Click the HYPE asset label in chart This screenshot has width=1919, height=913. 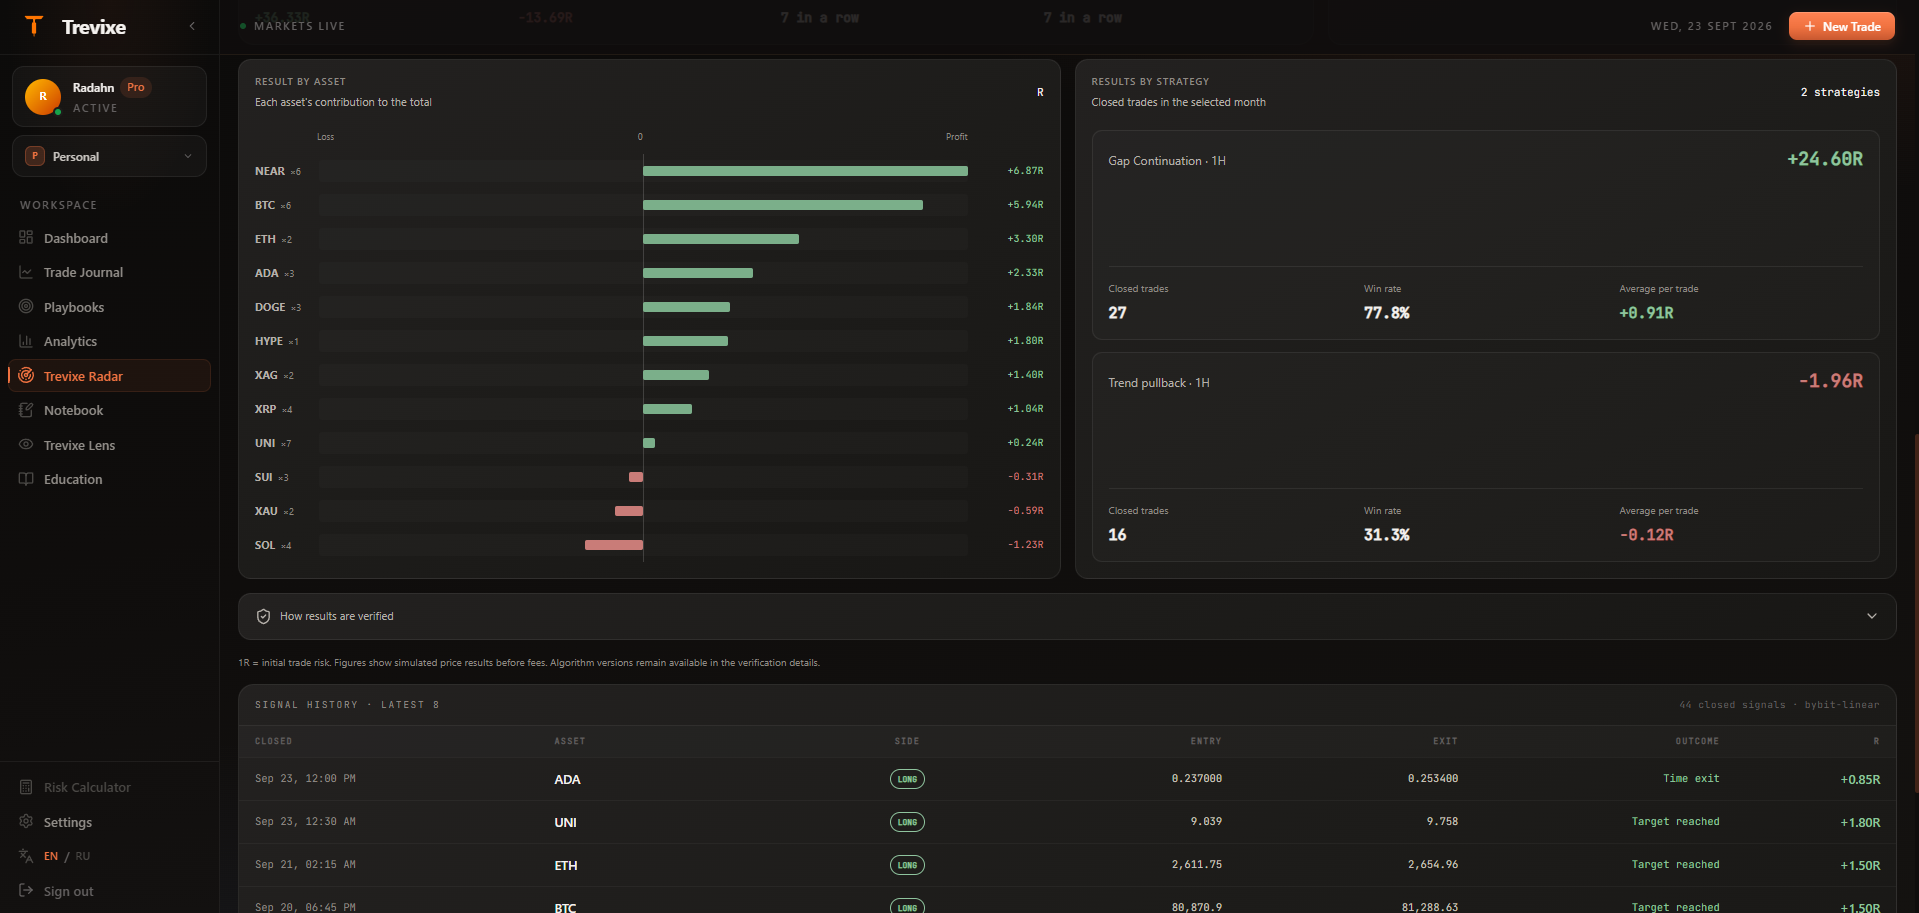point(269,341)
